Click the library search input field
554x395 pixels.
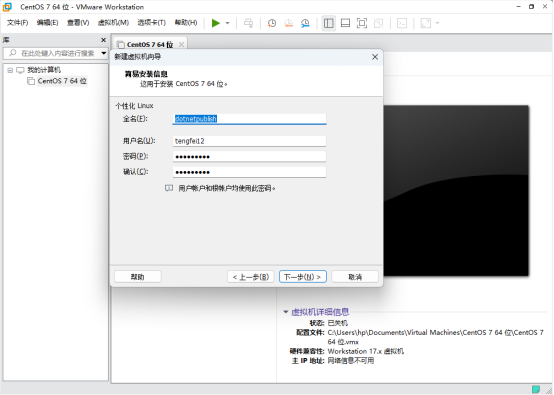pyautogui.click(x=52, y=53)
